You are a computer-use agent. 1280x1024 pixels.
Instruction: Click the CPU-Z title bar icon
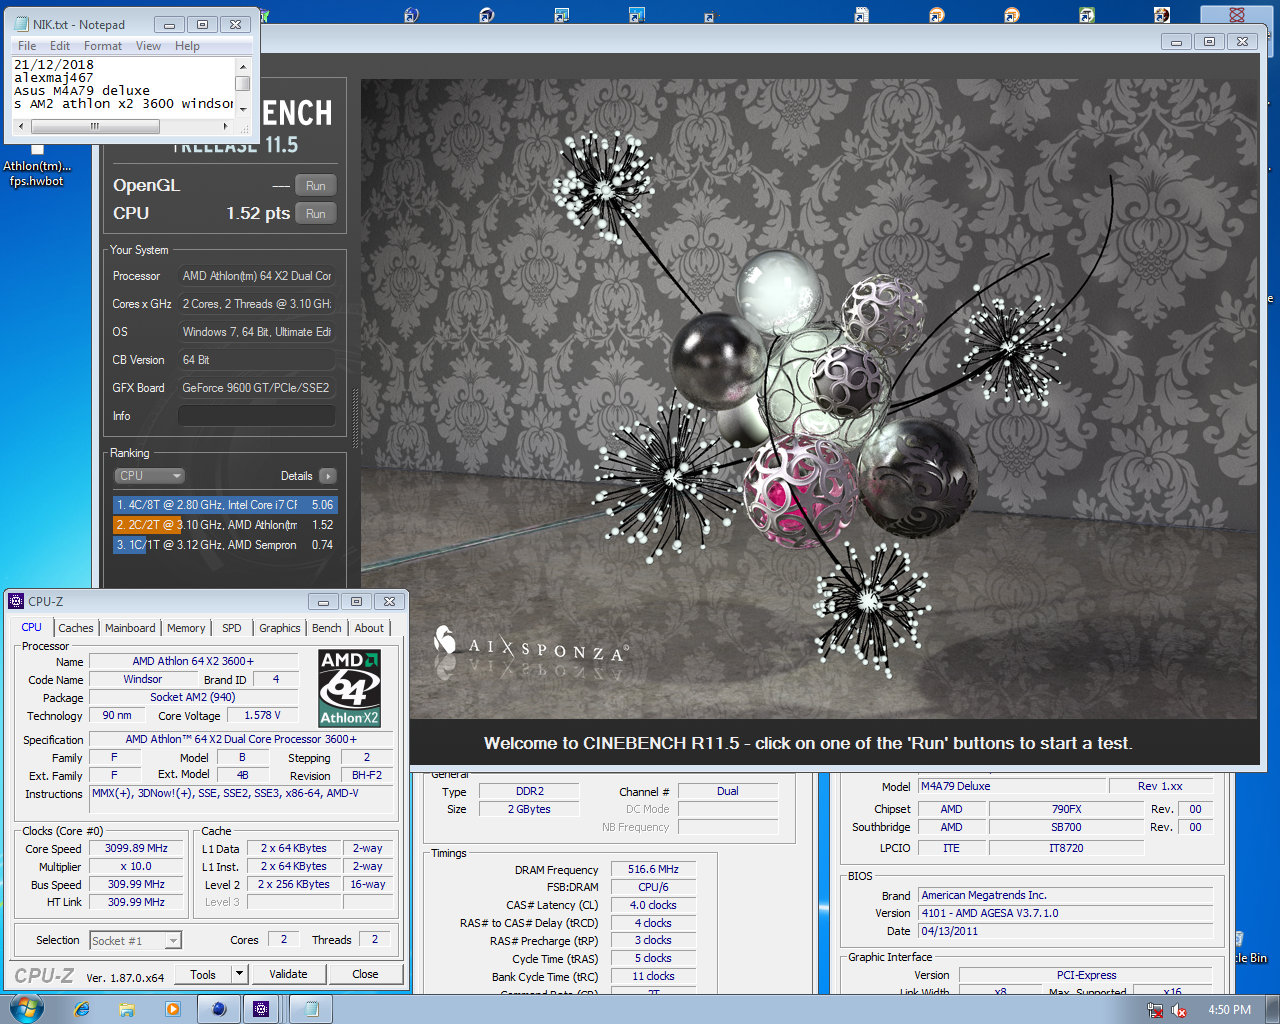coord(16,601)
